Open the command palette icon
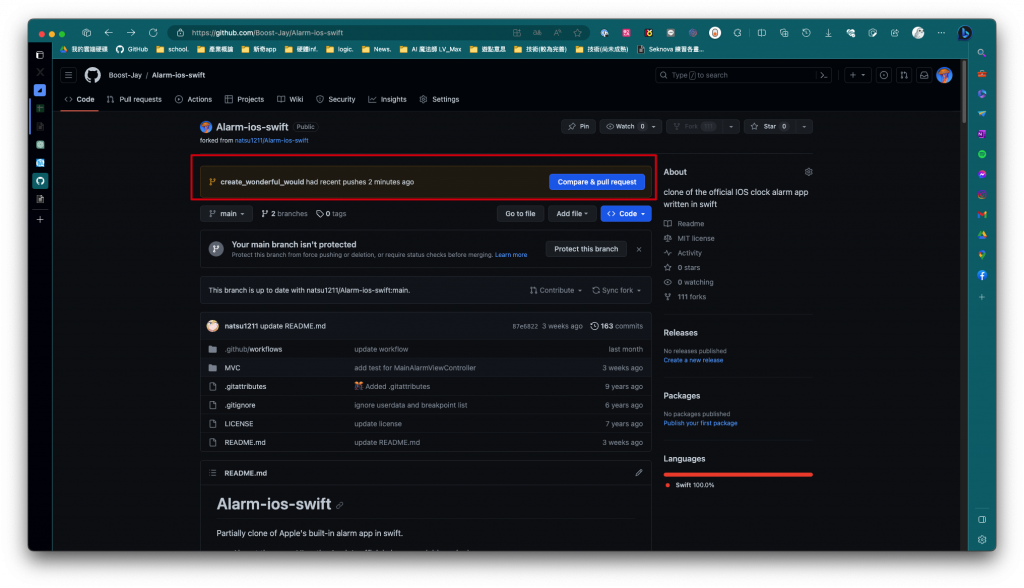Viewport: 1024px width, 588px height. 824,75
